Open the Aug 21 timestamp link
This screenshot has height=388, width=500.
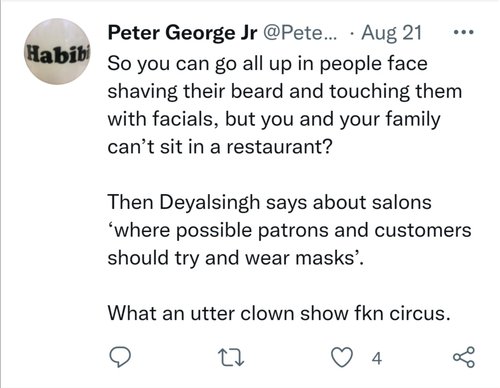392,33
